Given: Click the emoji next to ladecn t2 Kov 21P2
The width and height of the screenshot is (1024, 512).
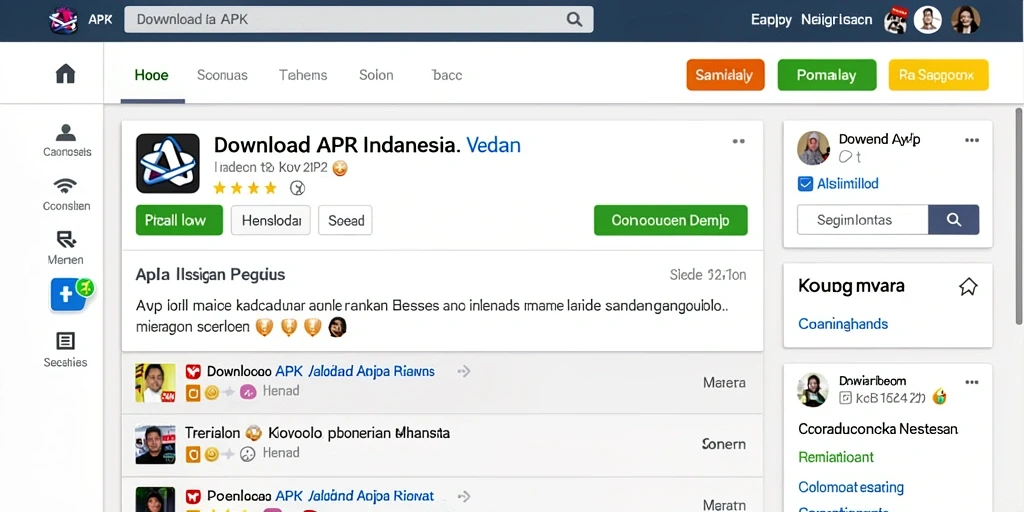Looking at the screenshot, I should pos(340,168).
